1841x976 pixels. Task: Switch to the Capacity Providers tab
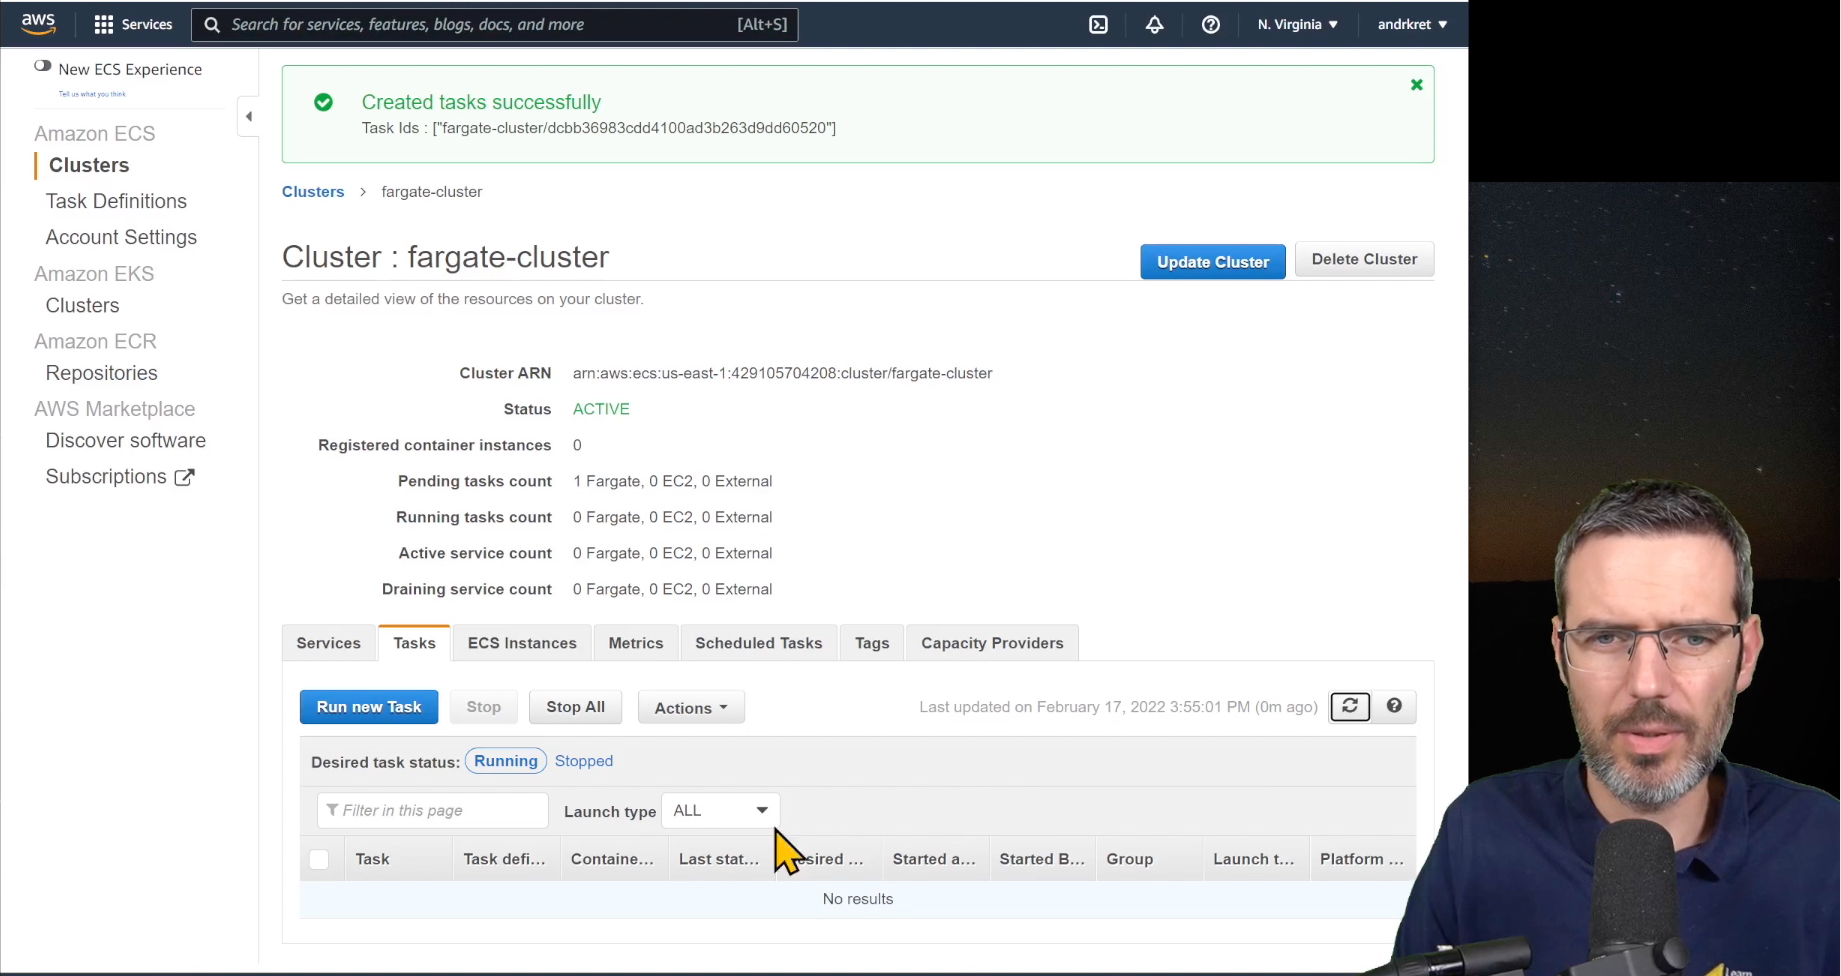click(x=992, y=643)
